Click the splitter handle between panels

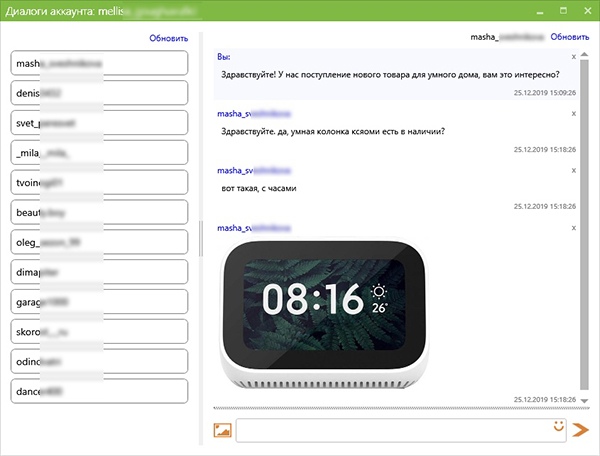[x=202, y=238]
